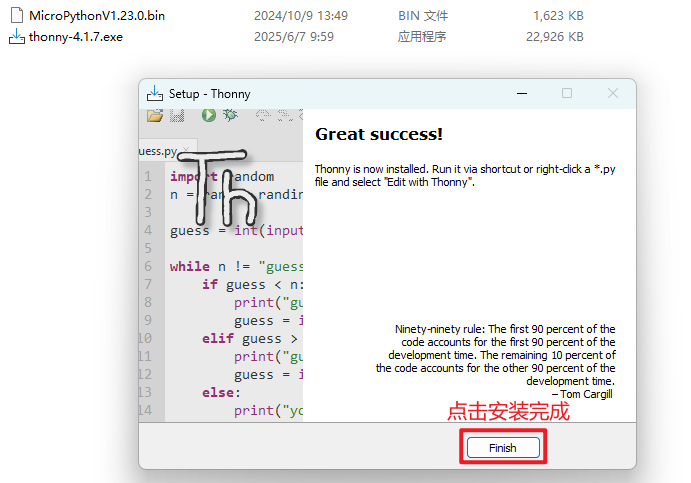Click the installer icon of thonny-4.1.7.exe
This screenshot has height=483, width=691.
point(17,37)
